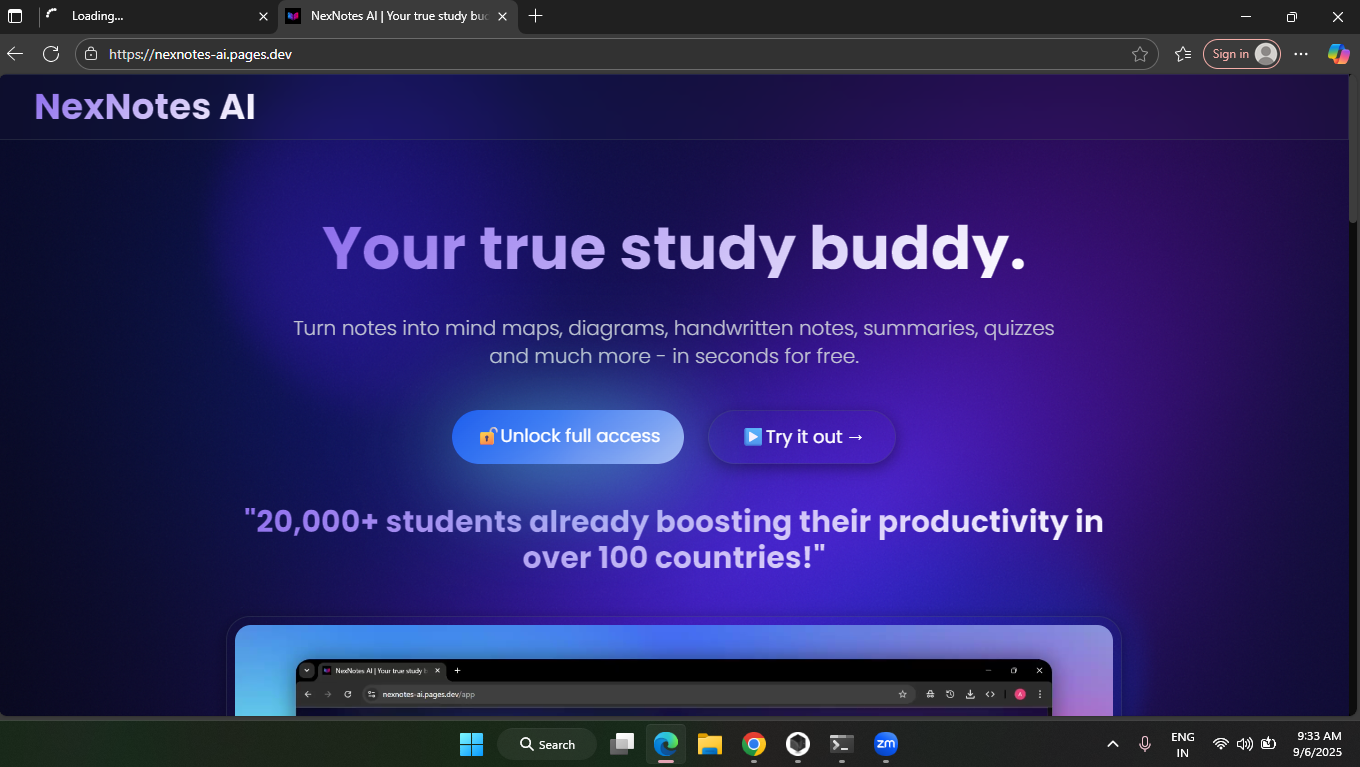Add this page to favorites star
The image size is (1360, 767).
(x=1139, y=54)
